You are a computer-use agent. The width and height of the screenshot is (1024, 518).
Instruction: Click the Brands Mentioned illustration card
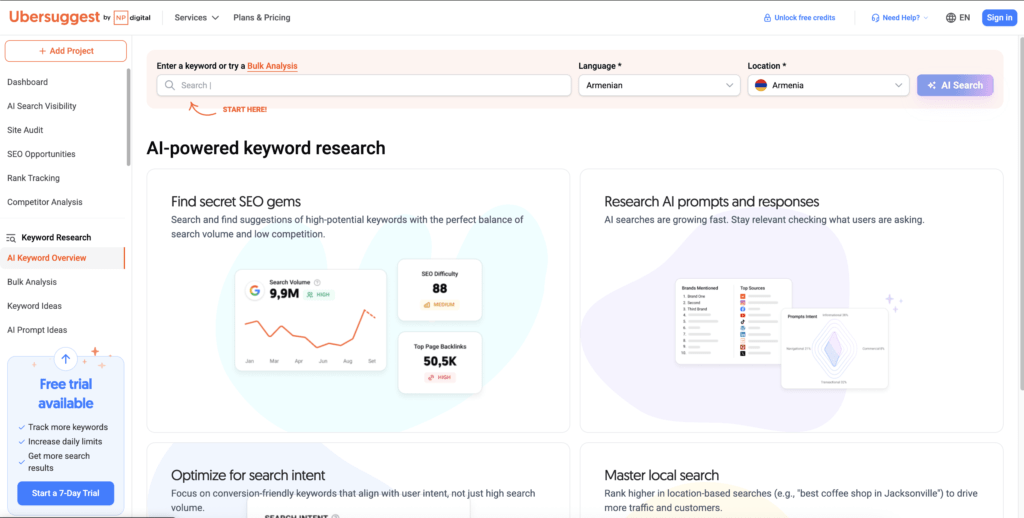(x=733, y=321)
